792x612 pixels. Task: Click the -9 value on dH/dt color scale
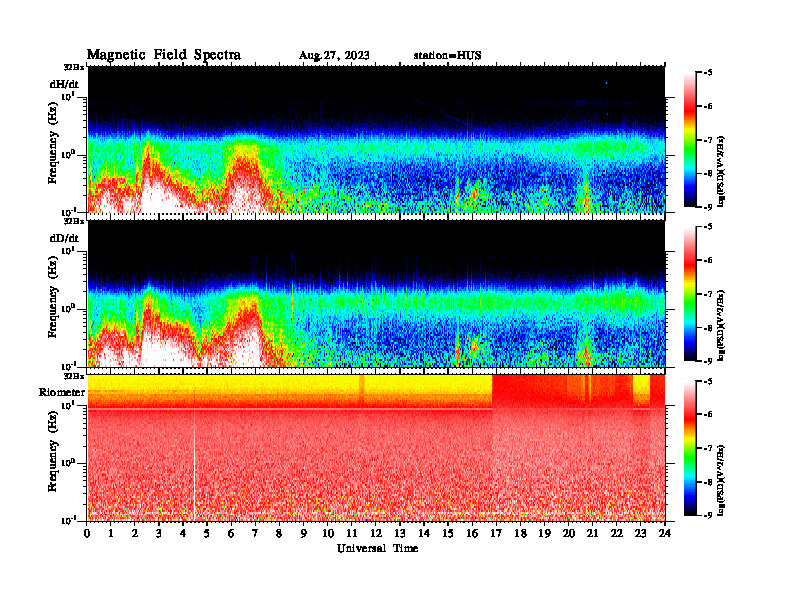(x=708, y=207)
